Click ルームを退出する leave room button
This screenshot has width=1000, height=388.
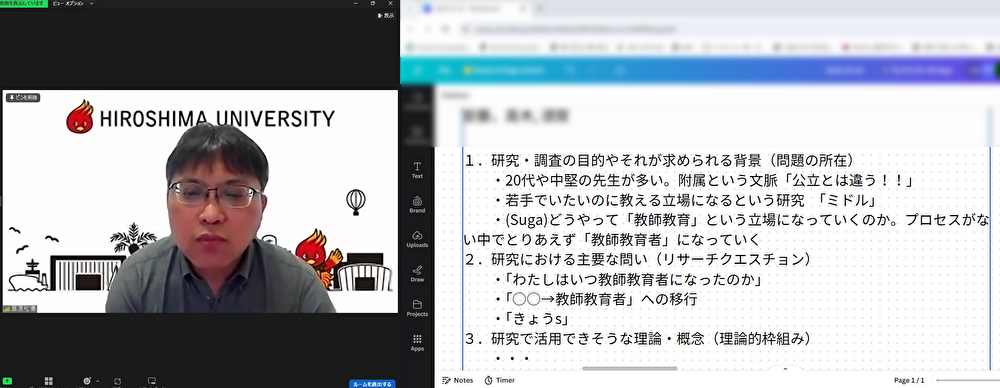(372, 384)
